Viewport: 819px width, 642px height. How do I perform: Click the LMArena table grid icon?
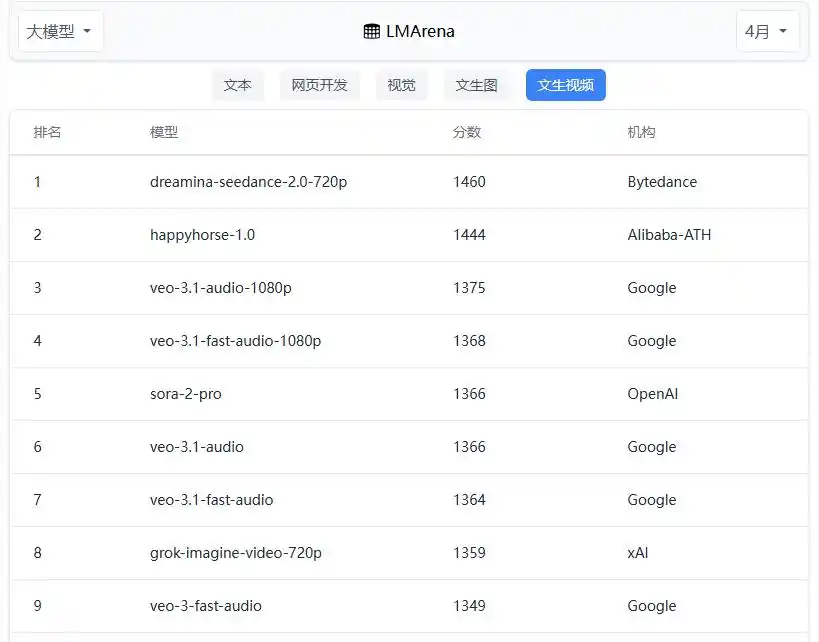point(371,31)
